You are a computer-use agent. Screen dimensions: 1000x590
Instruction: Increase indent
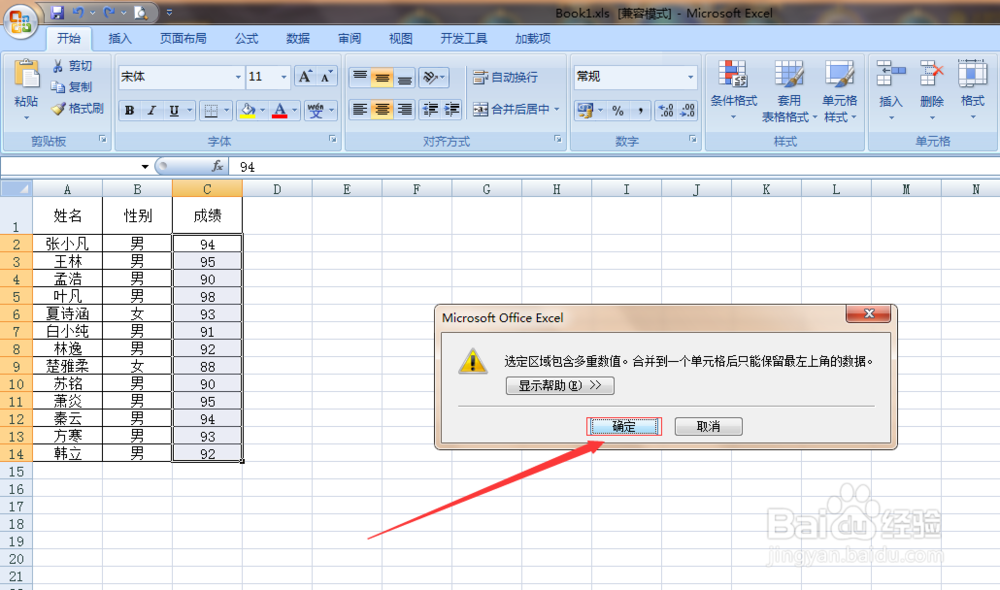(x=452, y=110)
